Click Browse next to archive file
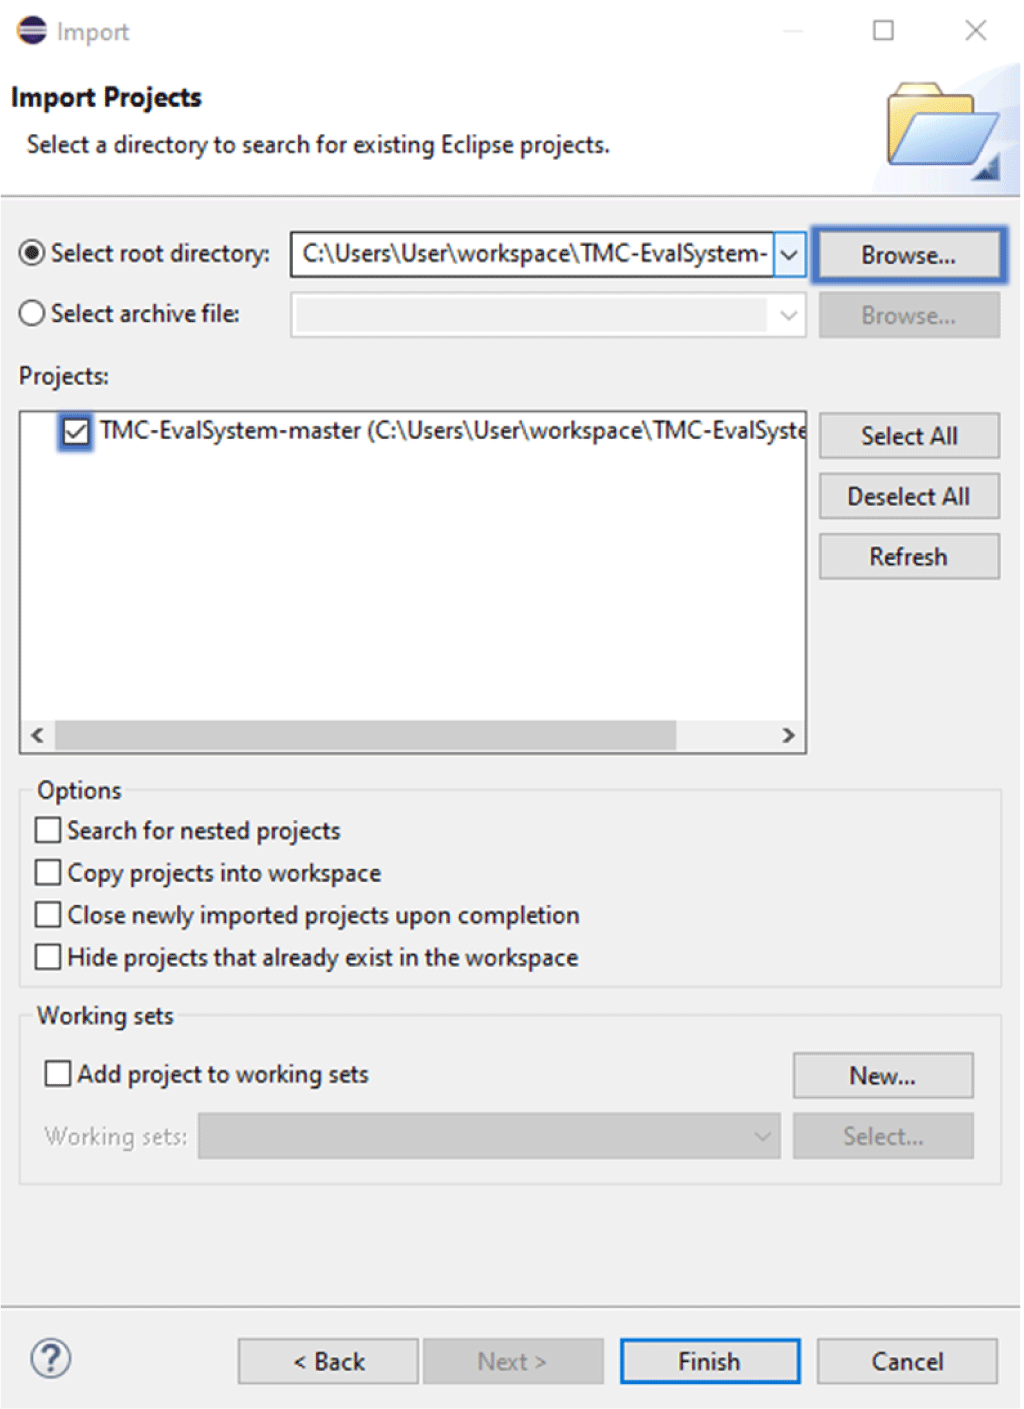 click(908, 316)
